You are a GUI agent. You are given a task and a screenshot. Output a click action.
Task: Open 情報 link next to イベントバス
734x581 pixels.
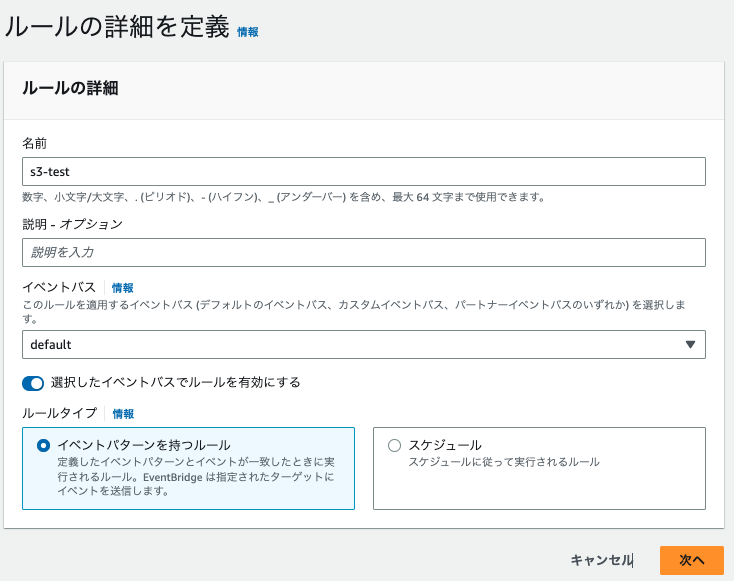tap(123, 287)
